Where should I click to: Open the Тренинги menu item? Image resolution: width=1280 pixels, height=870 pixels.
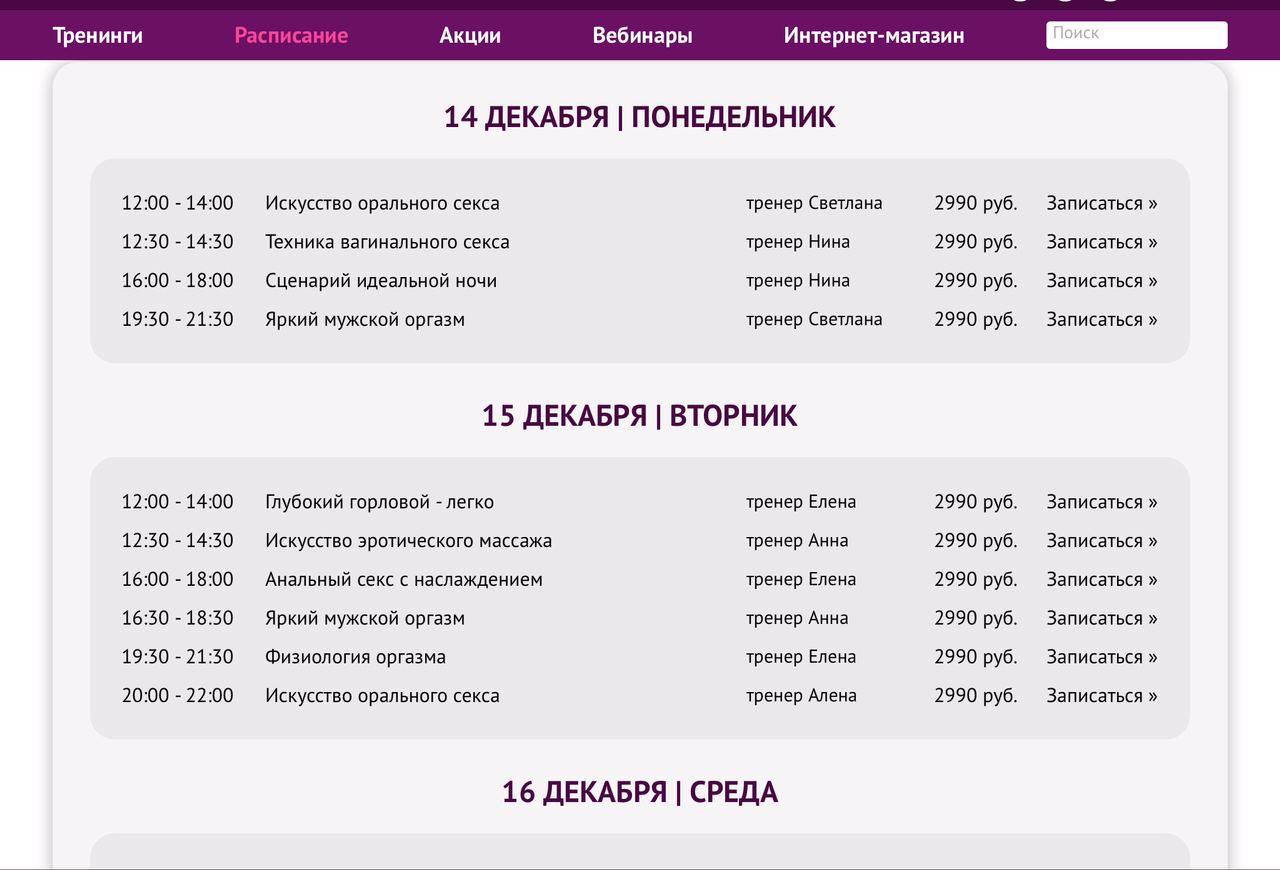click(98, 35)
